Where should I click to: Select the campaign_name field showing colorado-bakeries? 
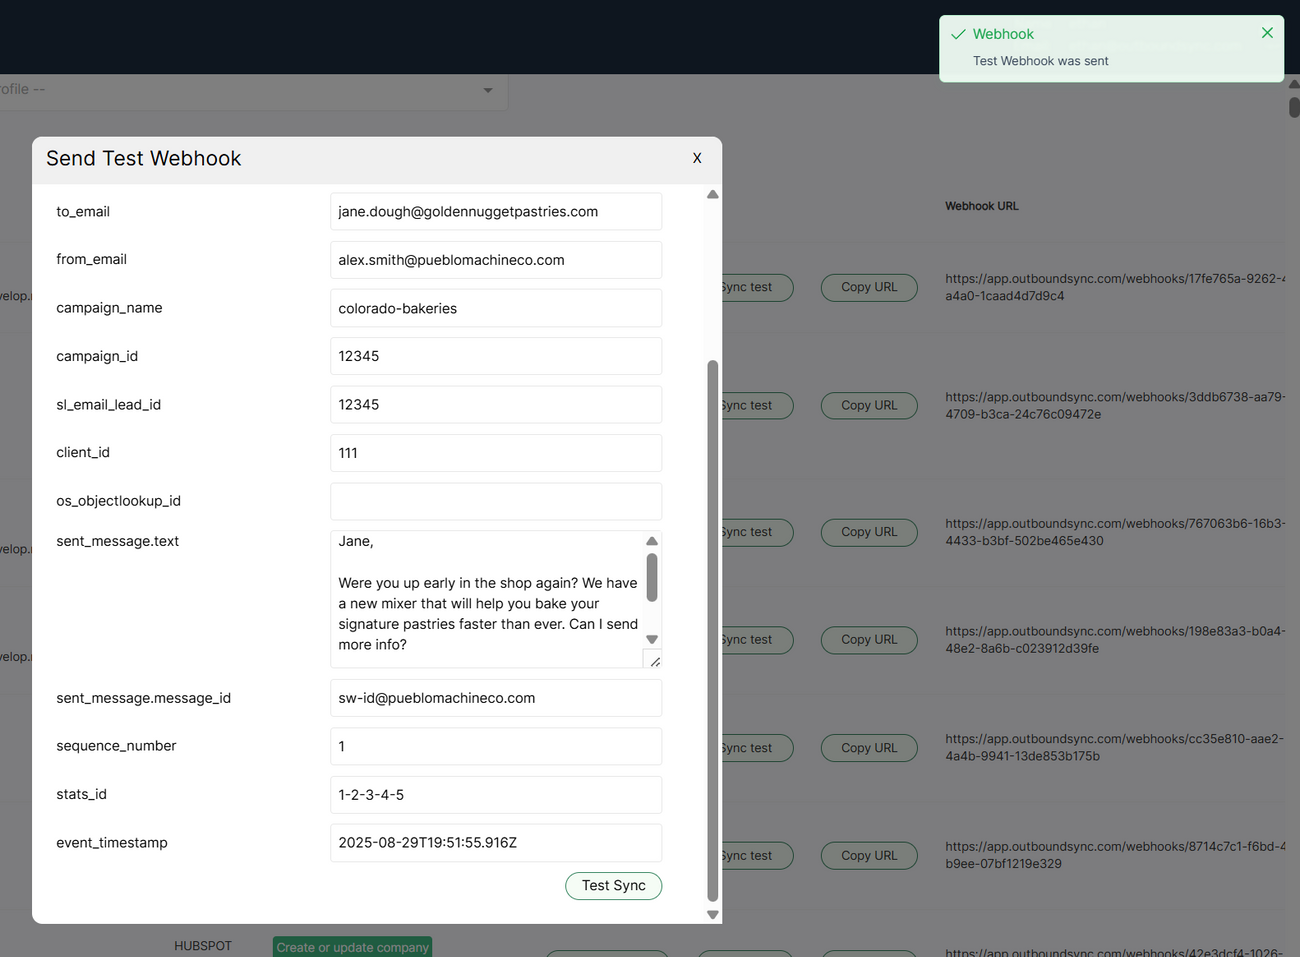(495, 308)
